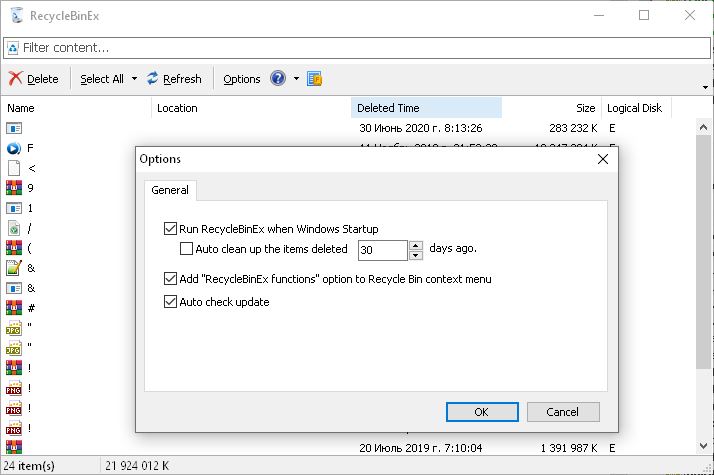Viewport: 714px width, 475px height.
Task: Select the blank document icon for item <
Action: [x=14, y=168]
